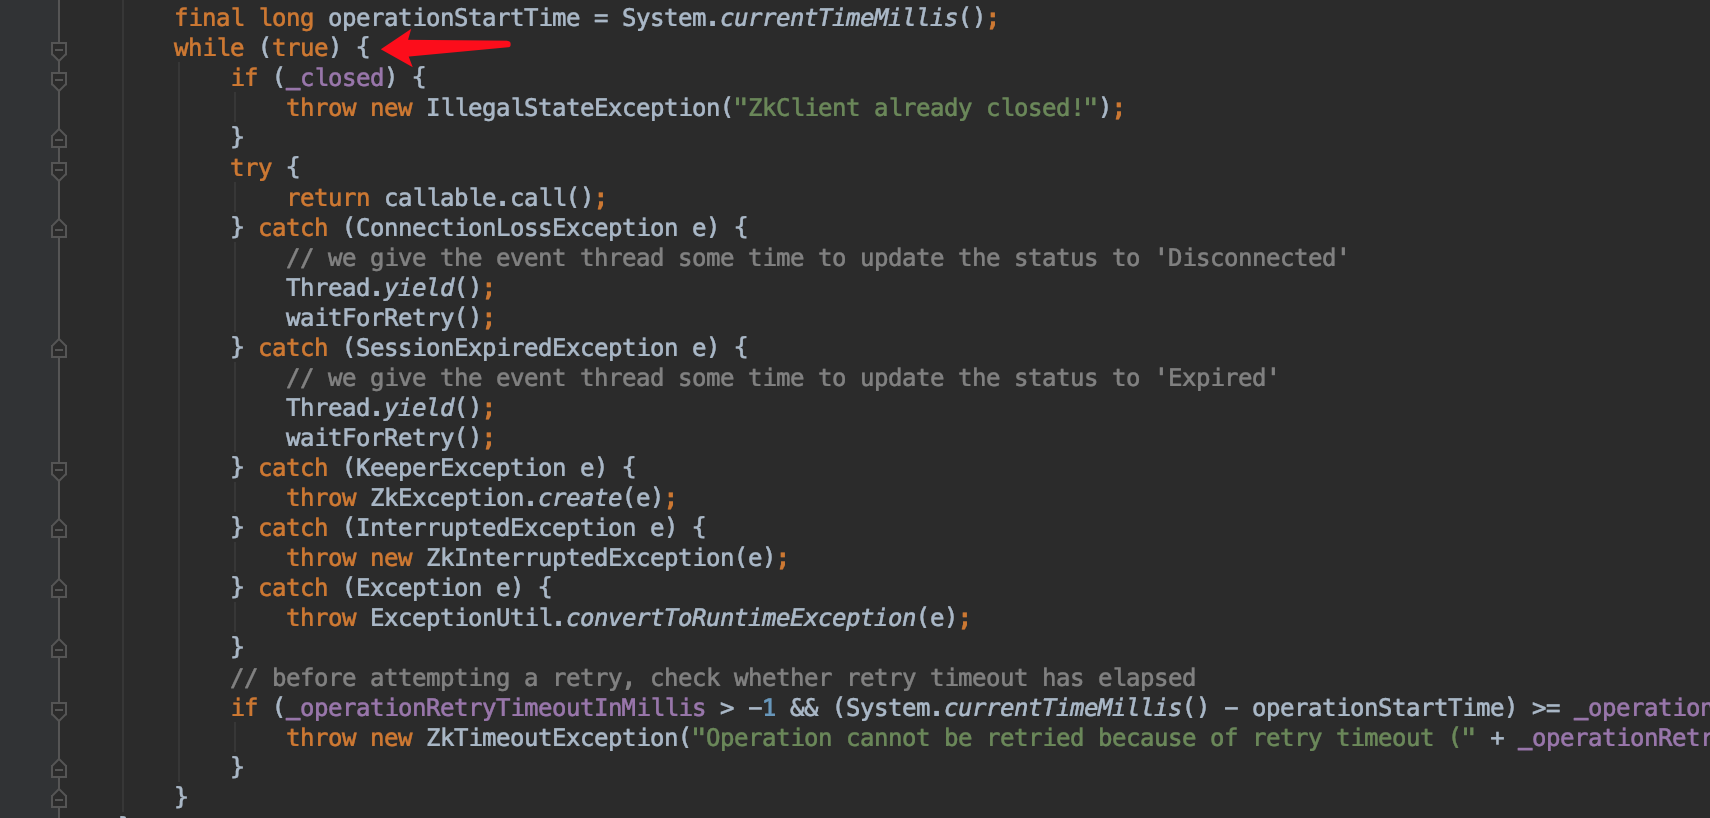Fold the KeeperException catch block
Viewport: 1710px width, 818px height.
(59, 469)
